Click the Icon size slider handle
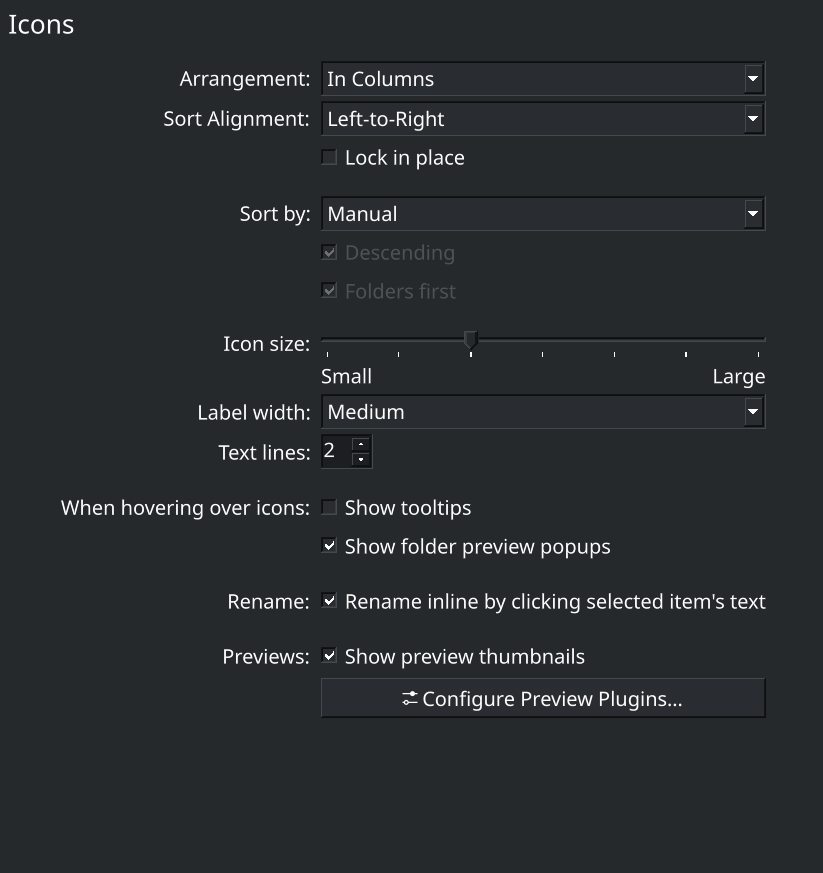823x873 pixels. click(x=471, y=340)
